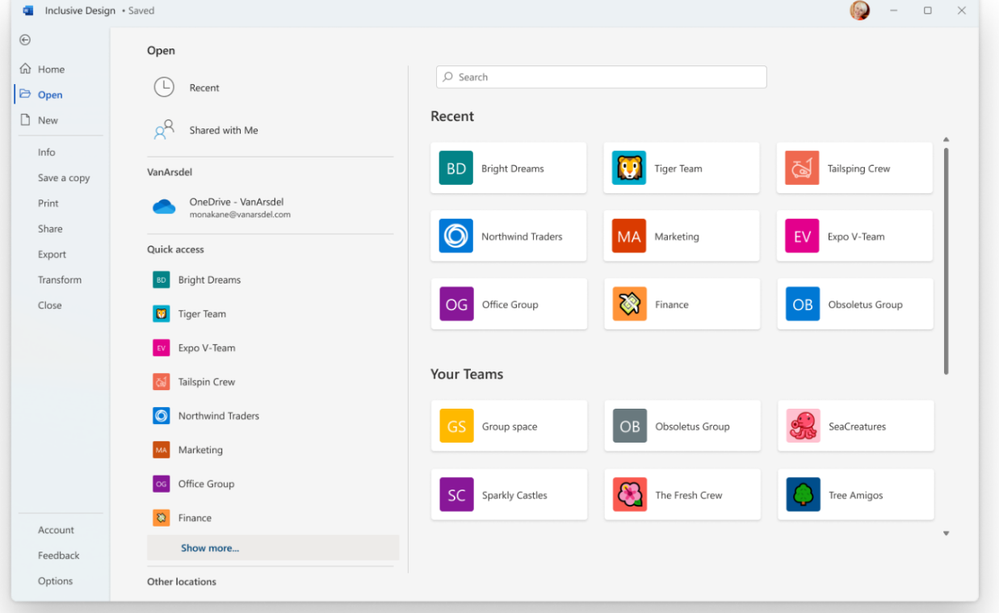This screenshot has height=613, width=999.
Task: Click the scrollbar up arrow
Action: click(x=946, y=139)
